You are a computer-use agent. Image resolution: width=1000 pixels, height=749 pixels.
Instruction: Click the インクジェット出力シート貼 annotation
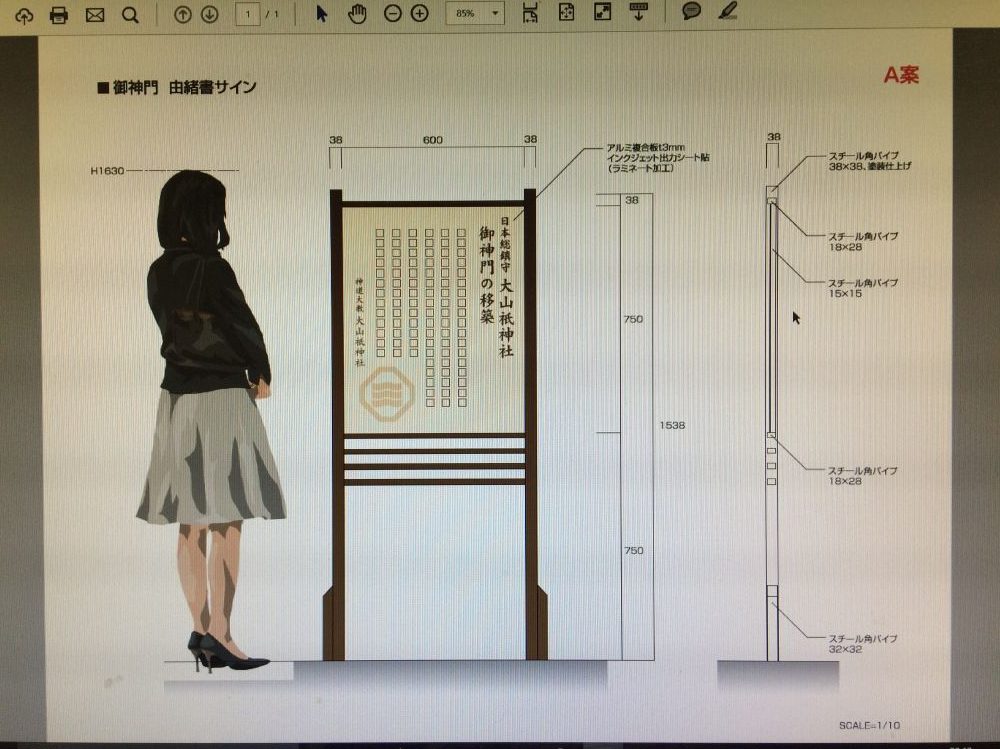[658, 158]
